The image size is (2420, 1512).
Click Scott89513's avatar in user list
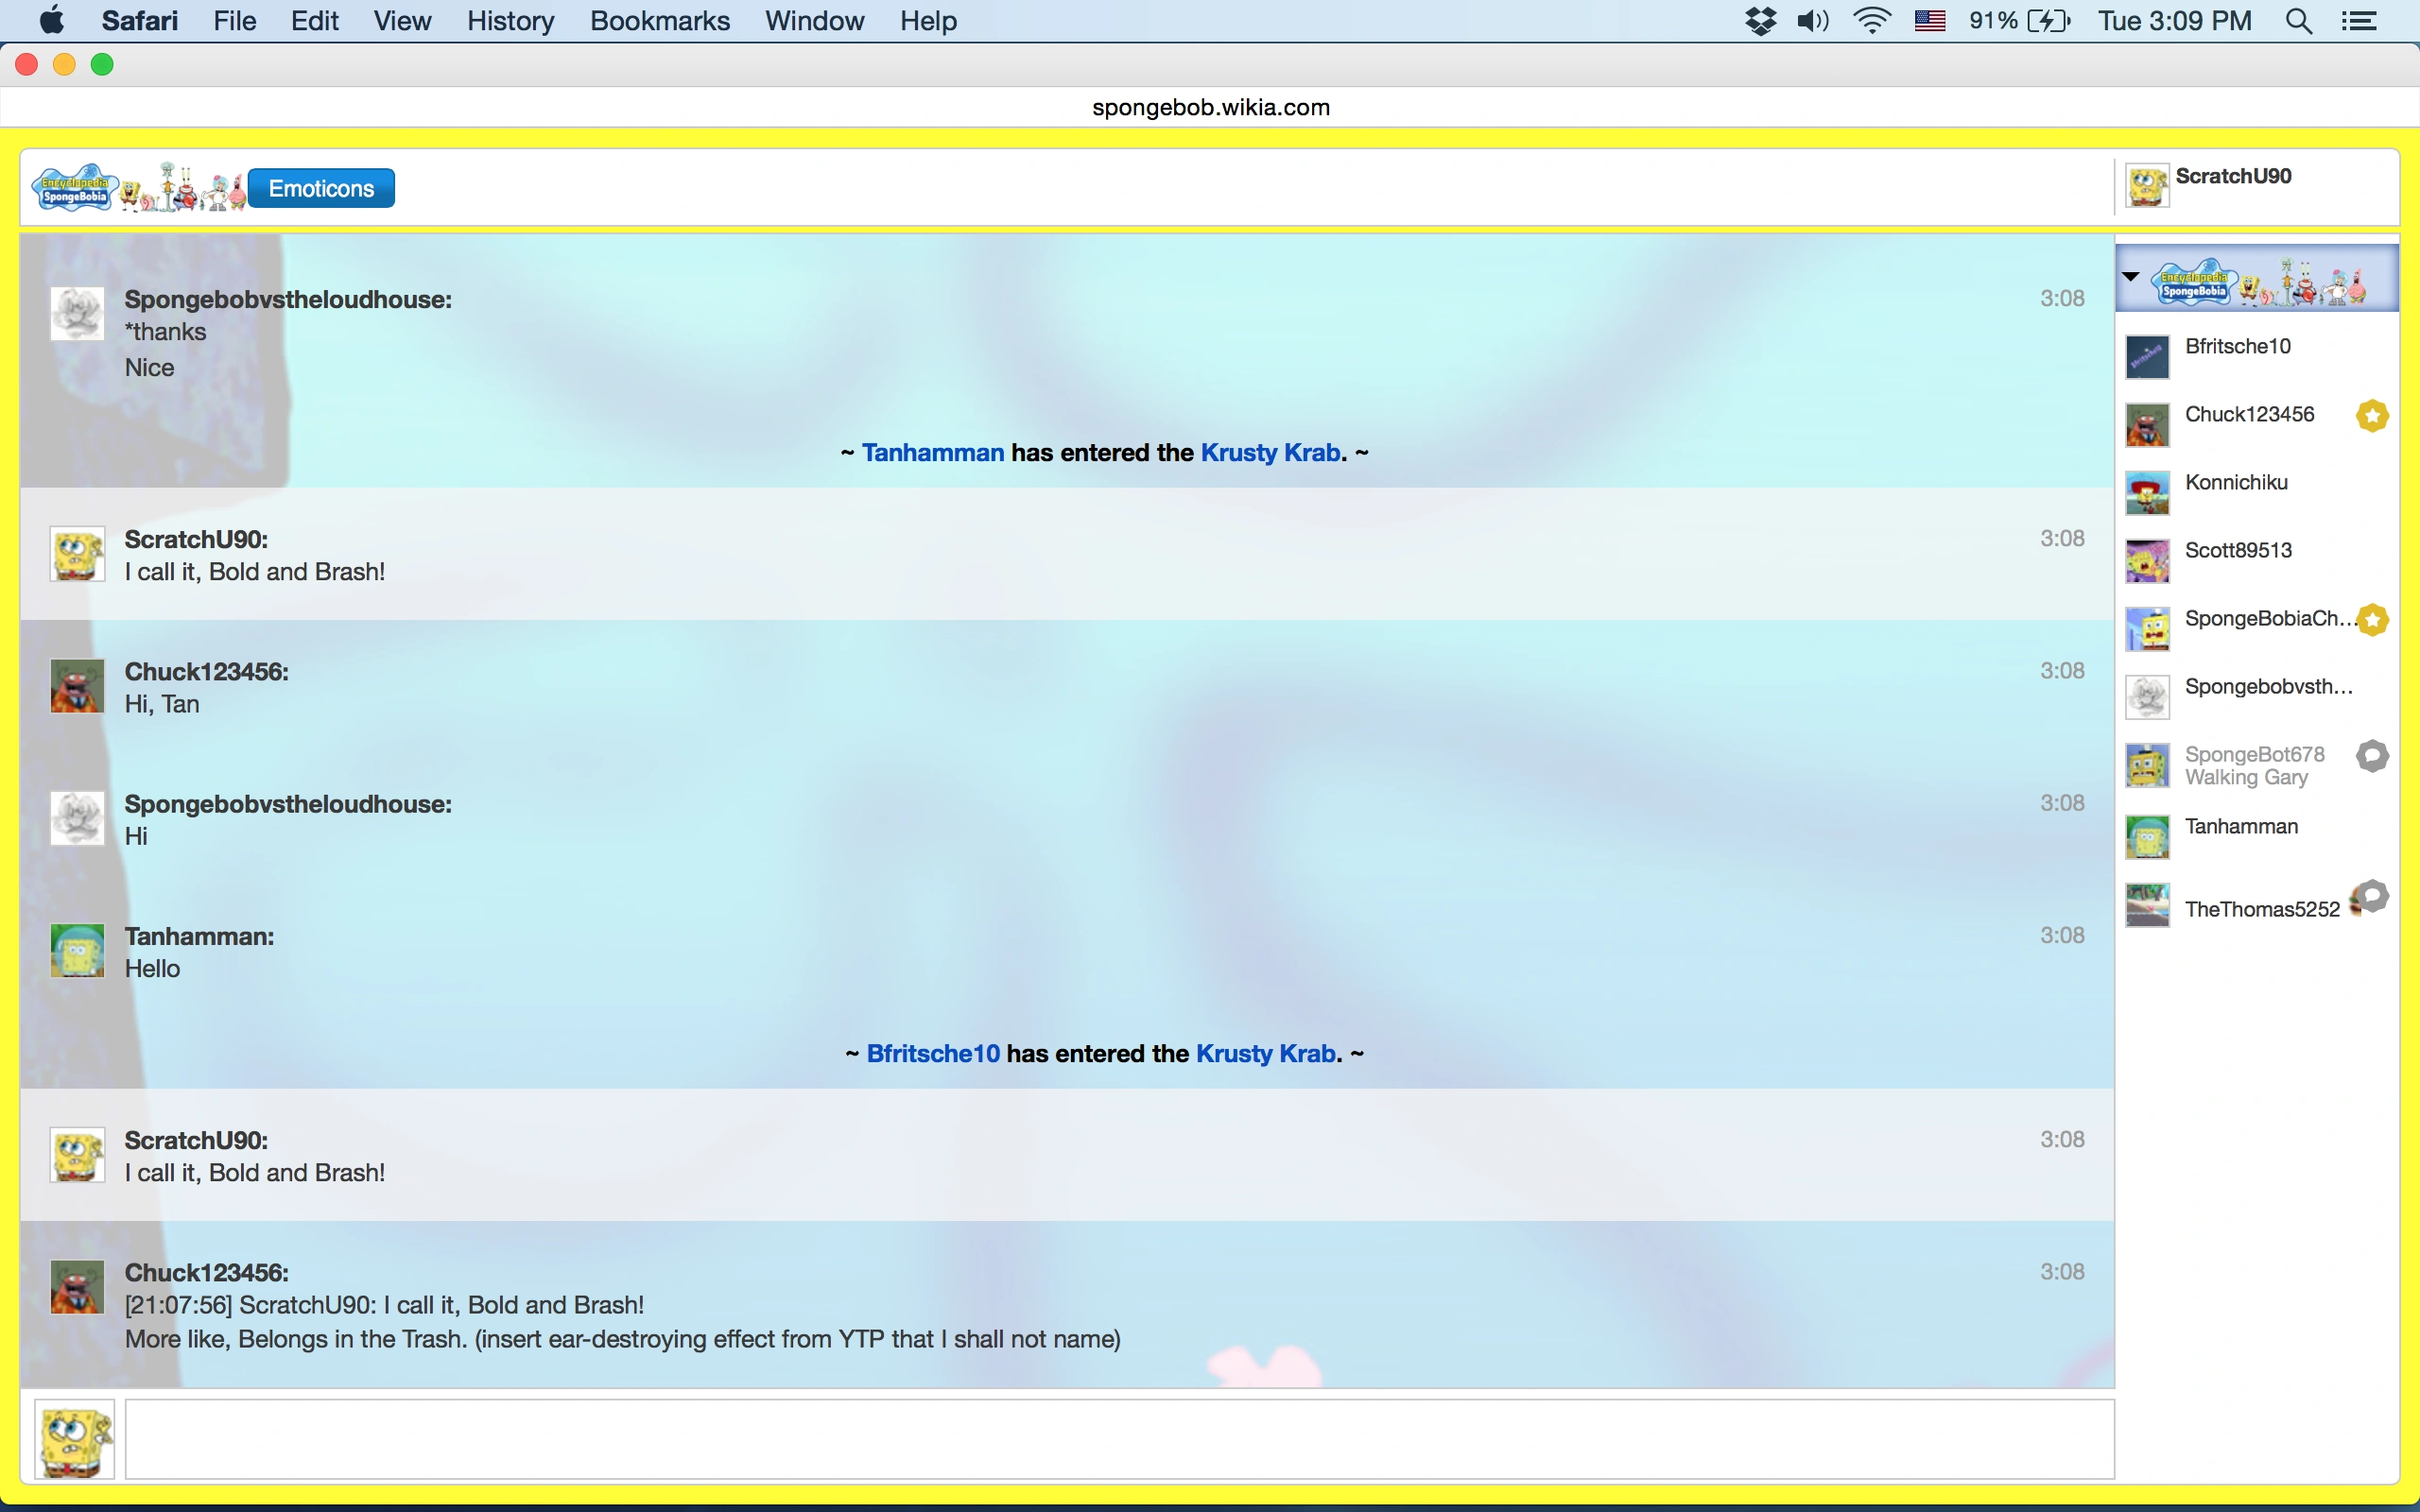[x=2147, y=560]
